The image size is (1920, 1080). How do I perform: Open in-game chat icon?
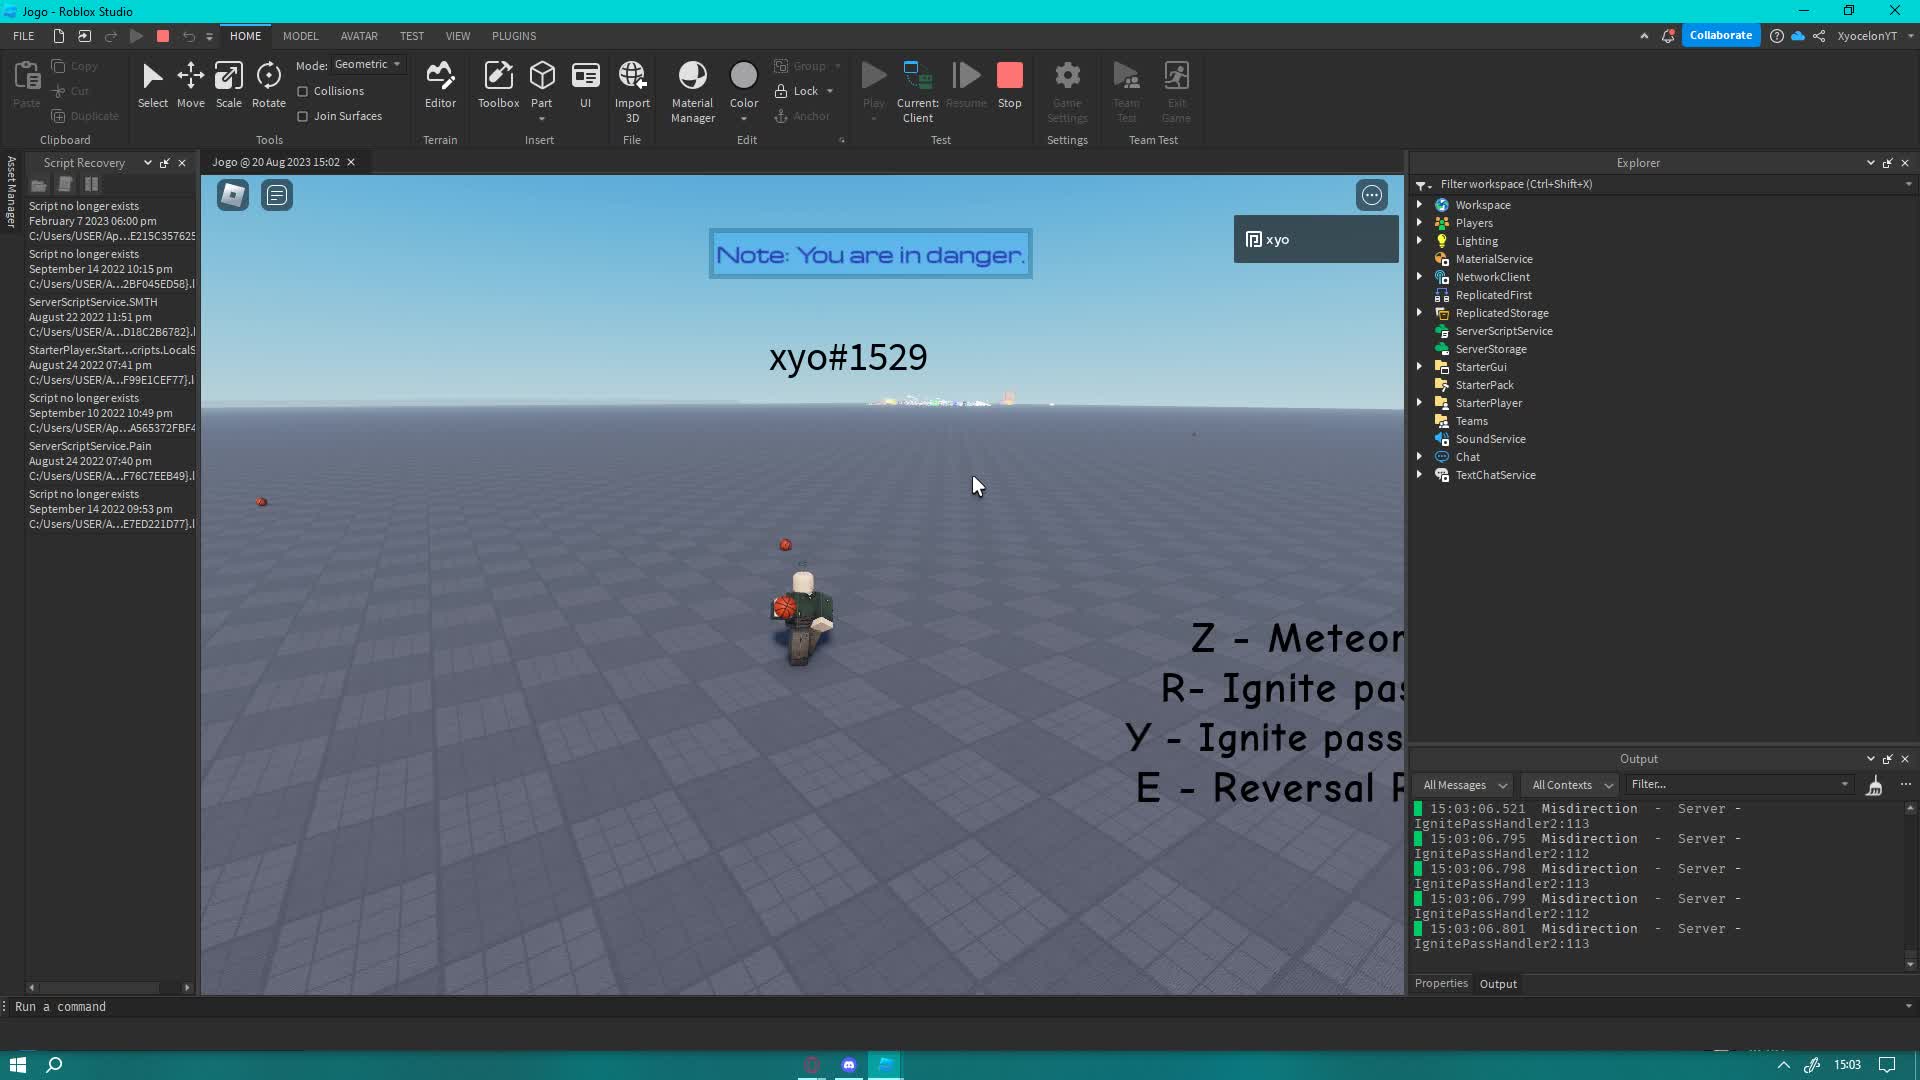point(277,195)
